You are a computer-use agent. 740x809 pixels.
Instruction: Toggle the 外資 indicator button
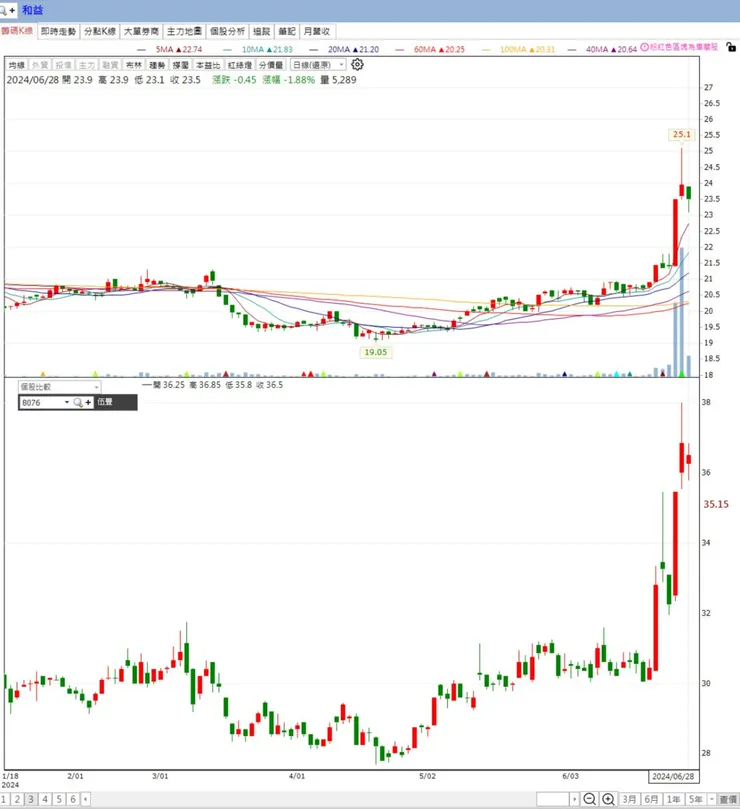[40, 65]
